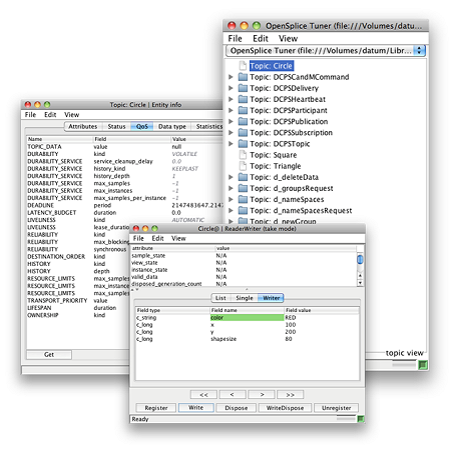This screenshot has height=451, width=451.
Task: Click the sample_state attribute row
Action: click(243, 255)
